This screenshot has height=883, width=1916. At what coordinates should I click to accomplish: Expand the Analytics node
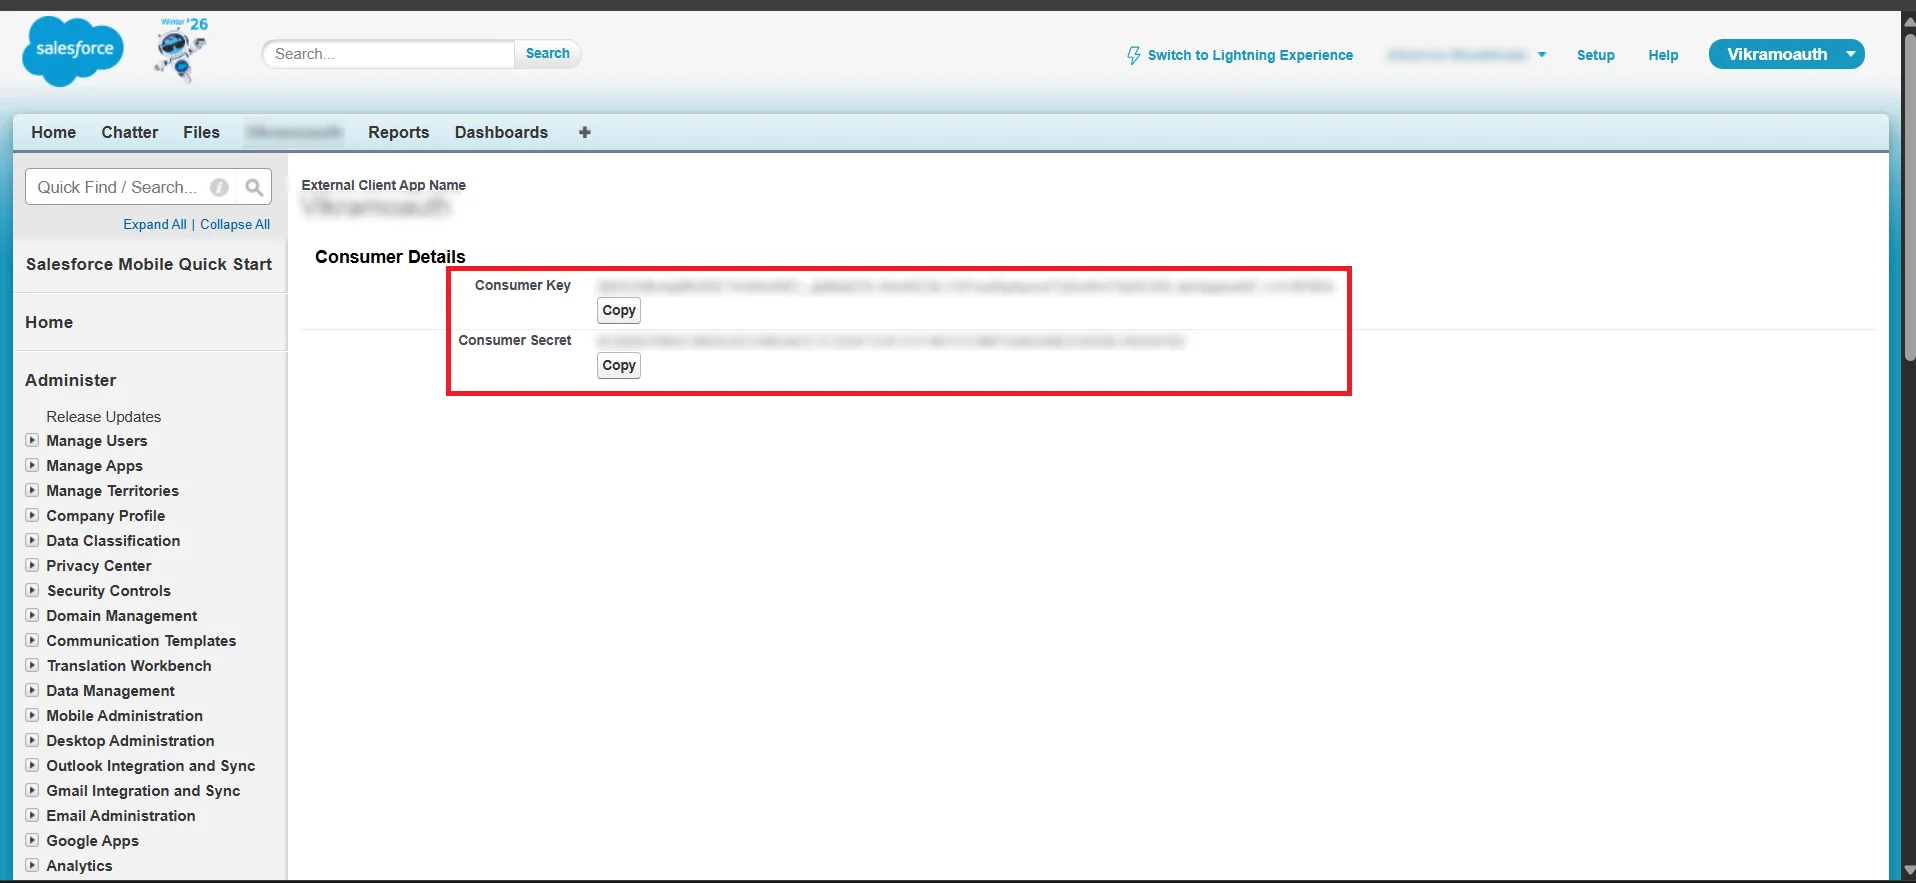pyautogui.click(x=32, y=865)
